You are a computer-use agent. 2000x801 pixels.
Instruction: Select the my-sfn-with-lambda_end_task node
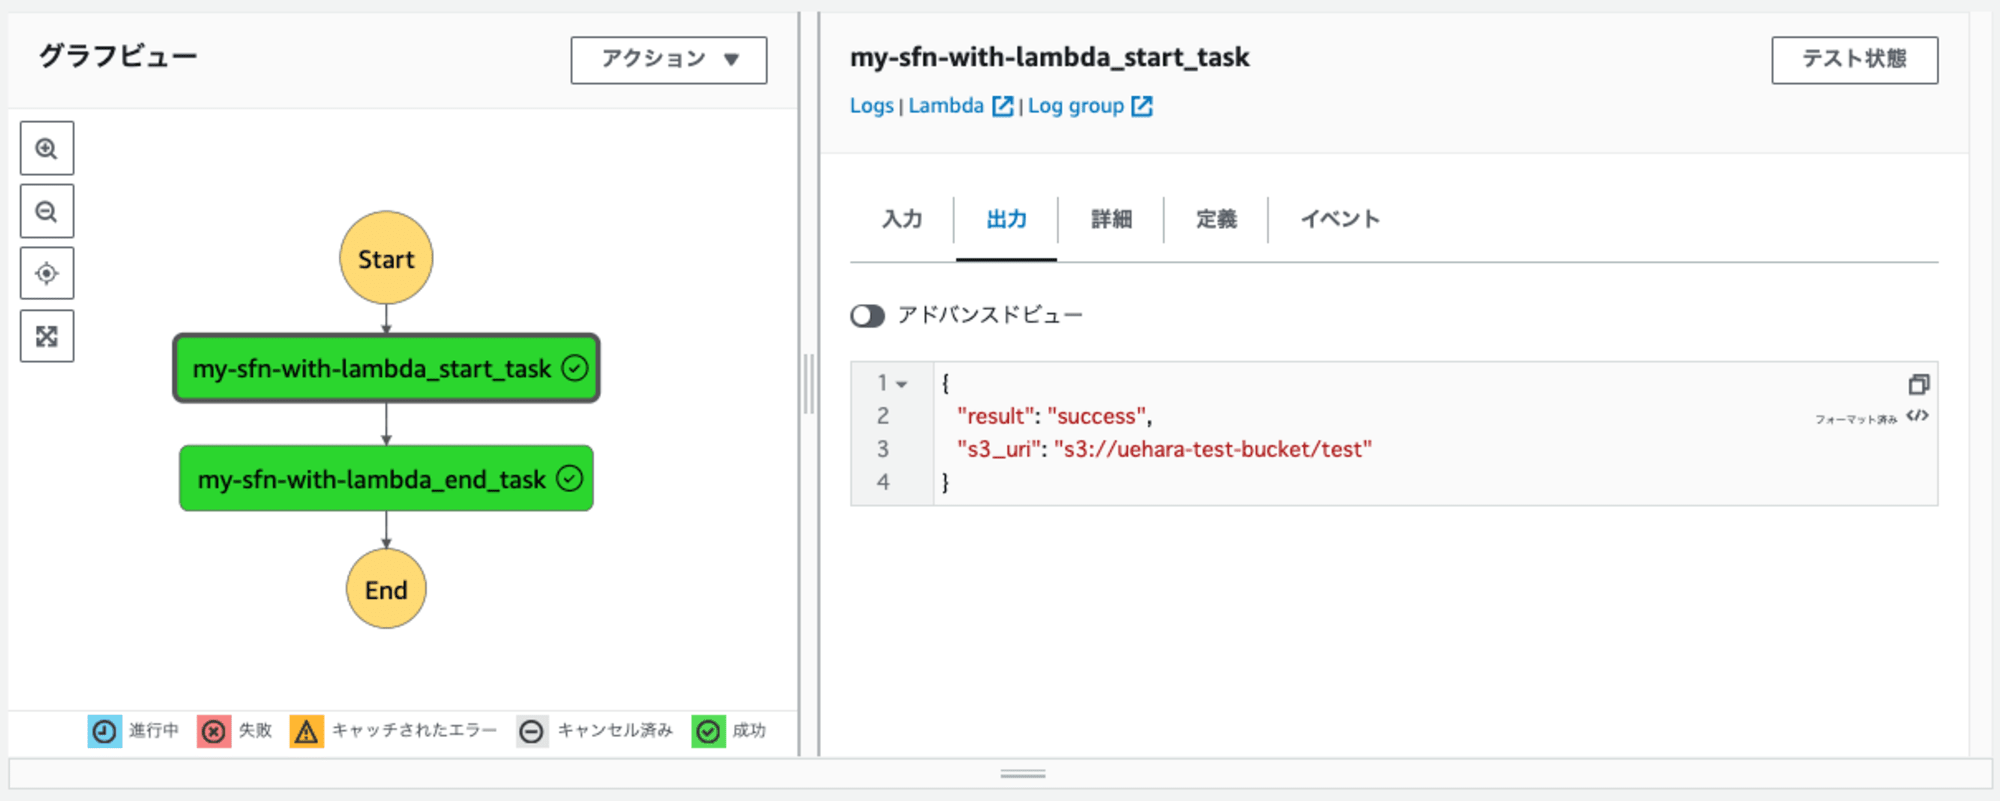tap(386, 479)
